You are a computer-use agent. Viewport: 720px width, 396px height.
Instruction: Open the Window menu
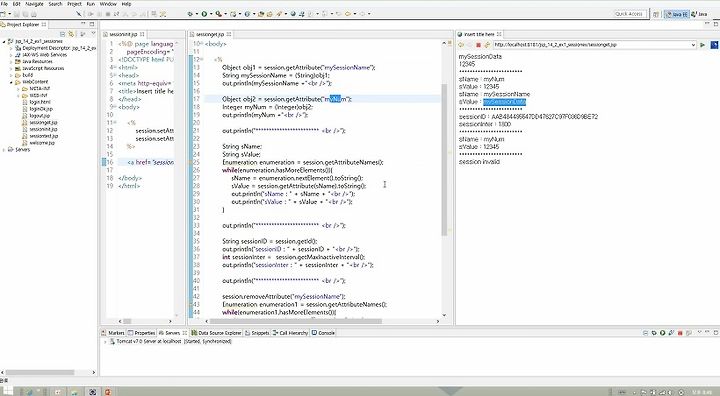(108, 4)
